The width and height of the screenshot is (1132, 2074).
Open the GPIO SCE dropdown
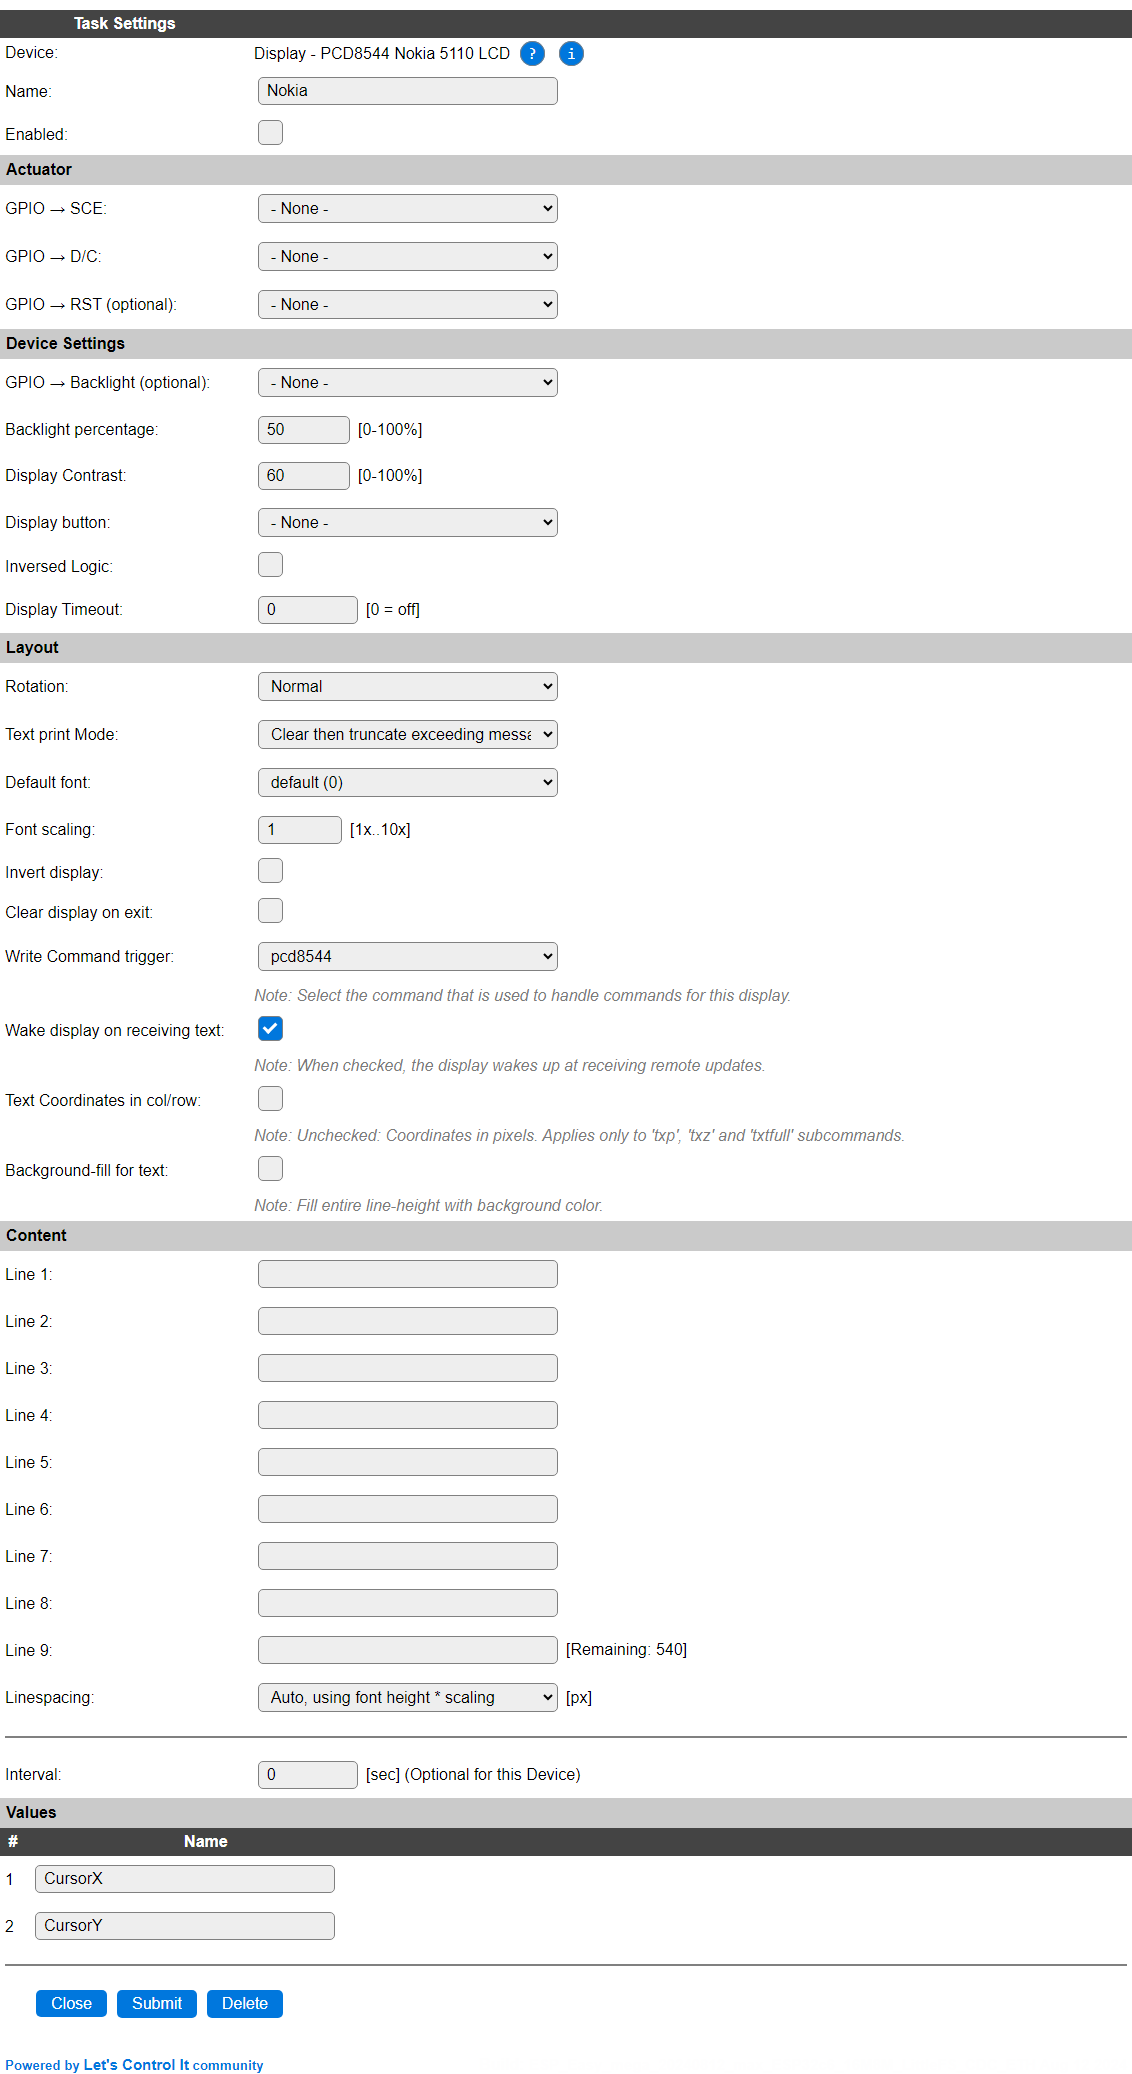pos(408,209)
